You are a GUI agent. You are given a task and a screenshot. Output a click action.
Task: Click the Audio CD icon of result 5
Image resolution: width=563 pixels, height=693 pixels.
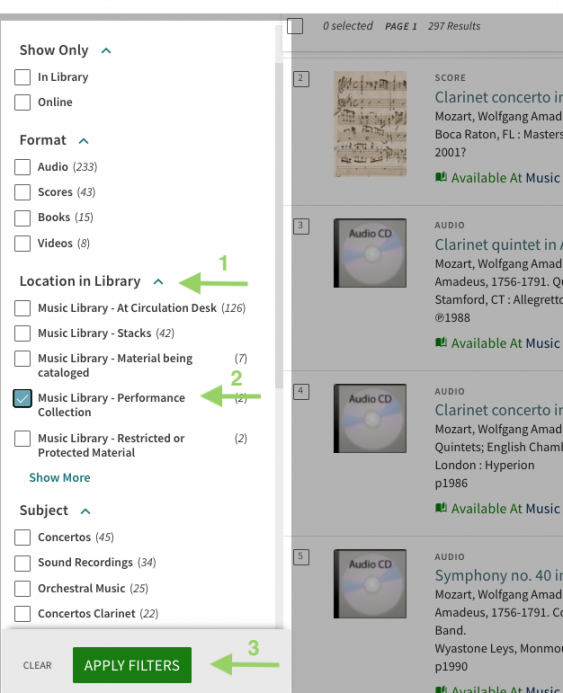tap(370, 583)
